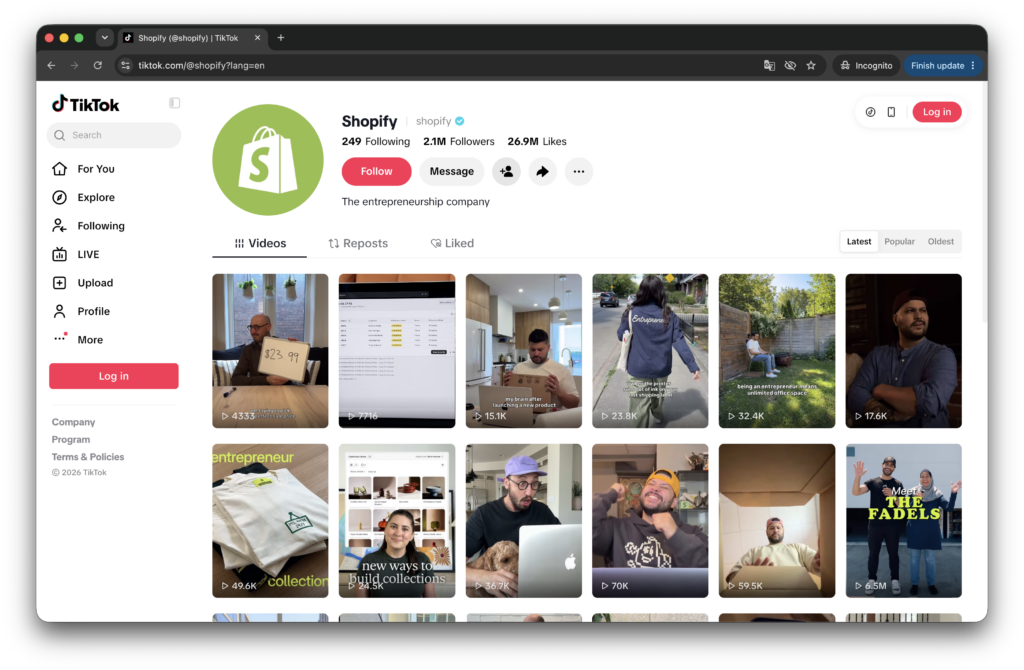Image resolution: width=1024 pixels, height=670 pixels.
Task: Message the Shopify account
Action: pos(451,171)
